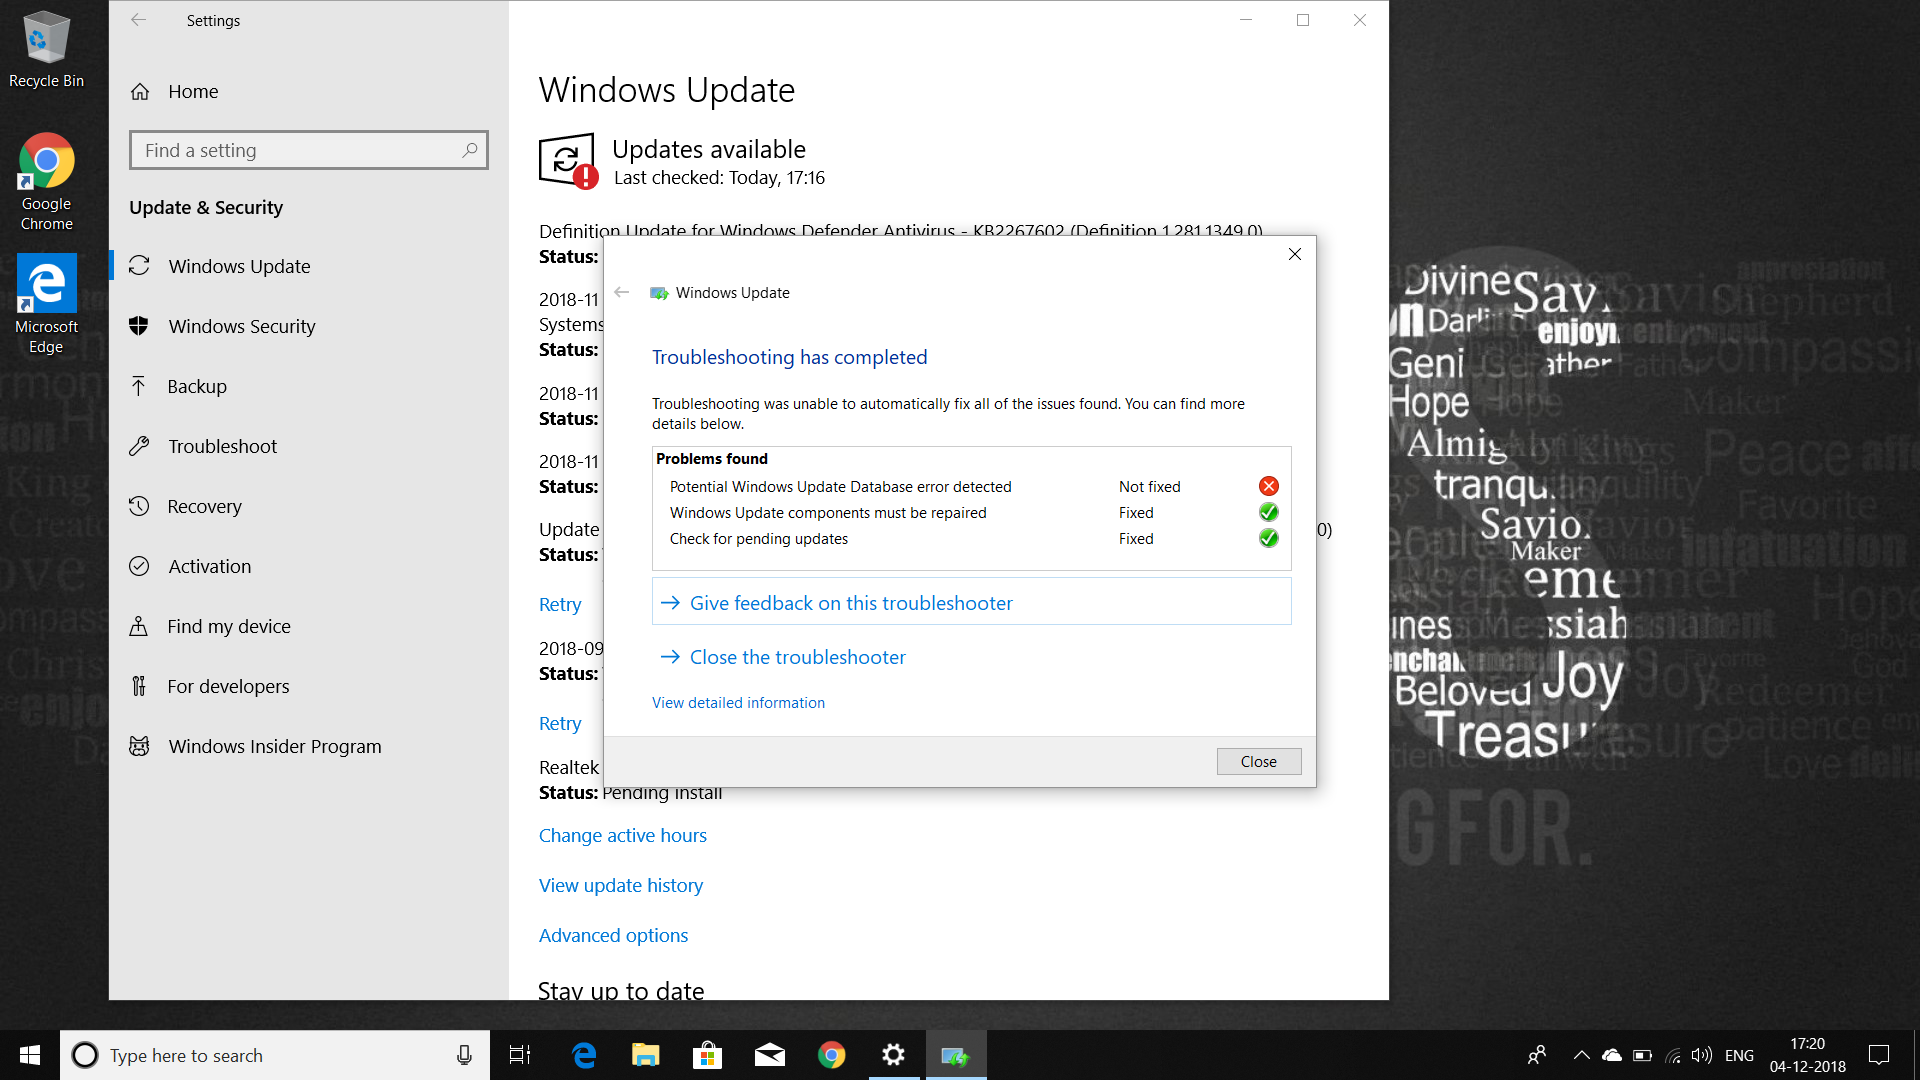The image size is (1920, 1080).
Task: Click the wrench icon beside Troubleshoot
Action: 139,446
